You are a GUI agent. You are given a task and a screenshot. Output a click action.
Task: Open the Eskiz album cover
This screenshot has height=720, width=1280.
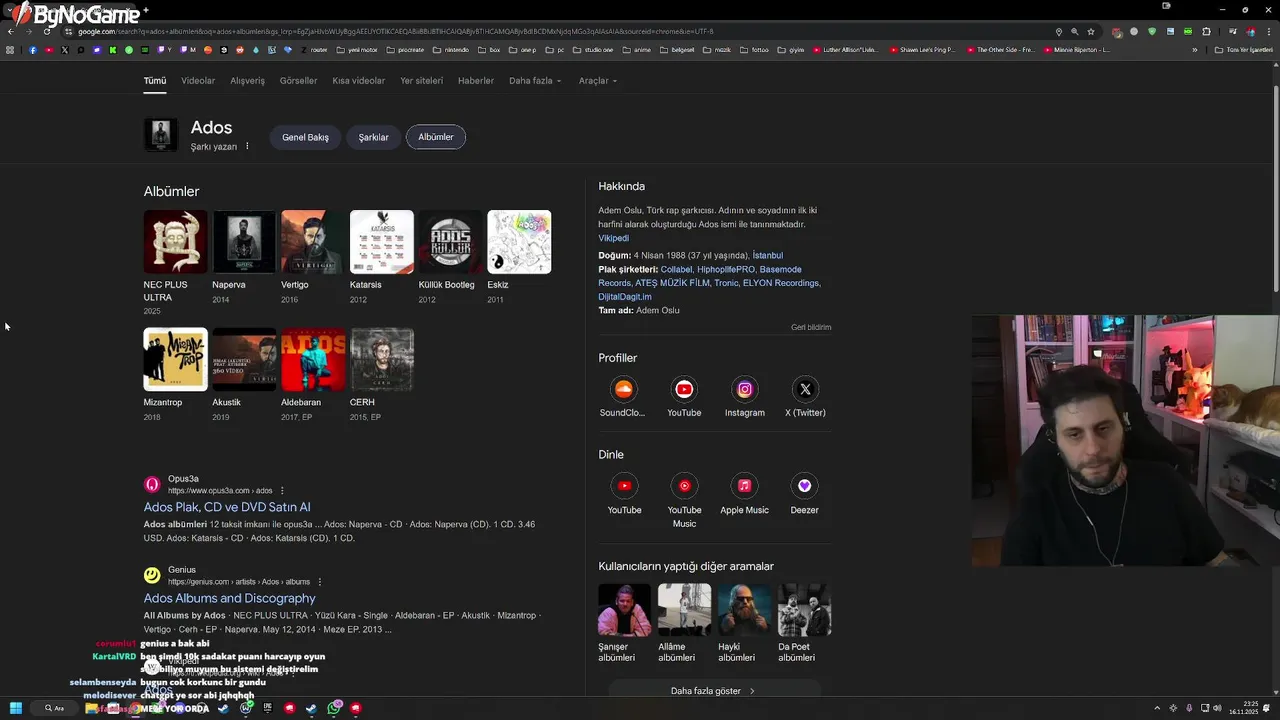519,242
